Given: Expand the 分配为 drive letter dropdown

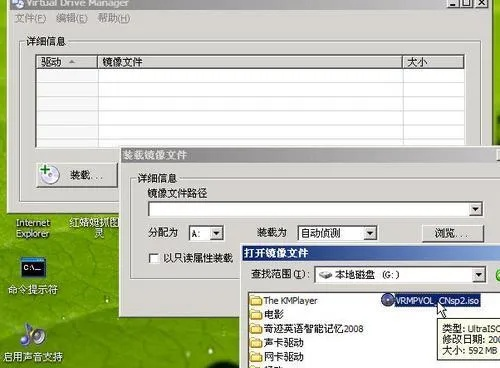Looking at the screenshot, I should tap(216, 233).
